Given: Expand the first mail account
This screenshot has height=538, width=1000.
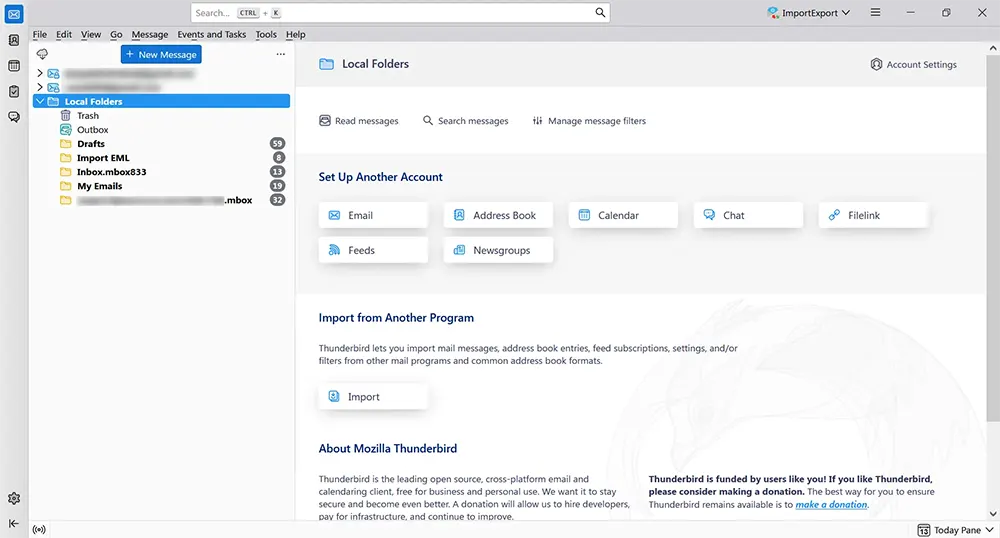Looking at the screenshot, I should [x=40, y=73].
